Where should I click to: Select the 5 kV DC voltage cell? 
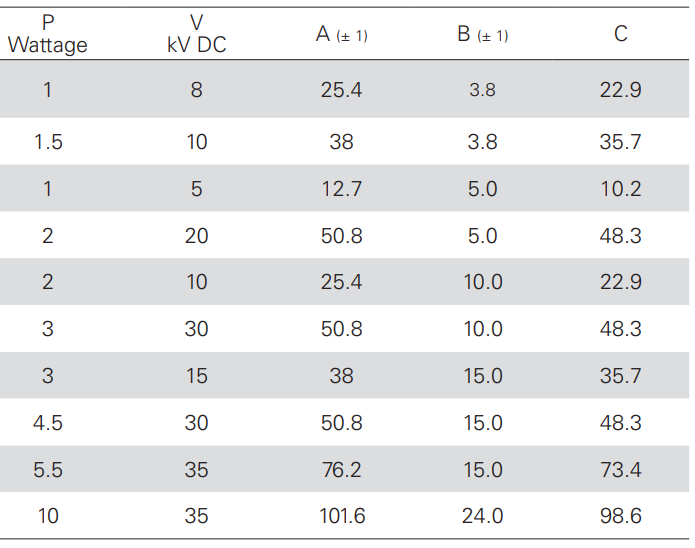[x=197, y=189]
